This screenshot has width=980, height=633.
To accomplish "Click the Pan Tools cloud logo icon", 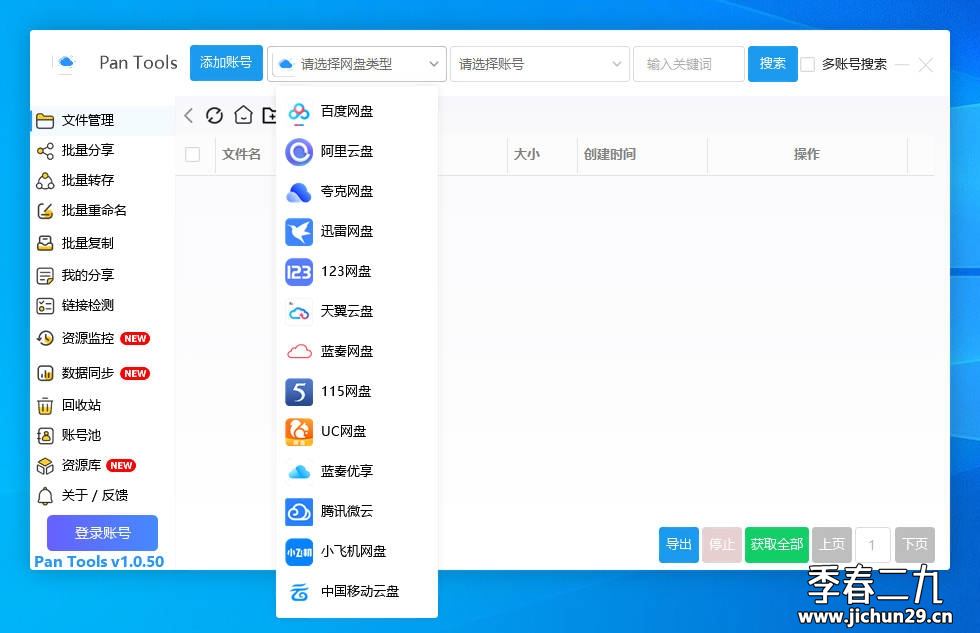I will point(66,62).
